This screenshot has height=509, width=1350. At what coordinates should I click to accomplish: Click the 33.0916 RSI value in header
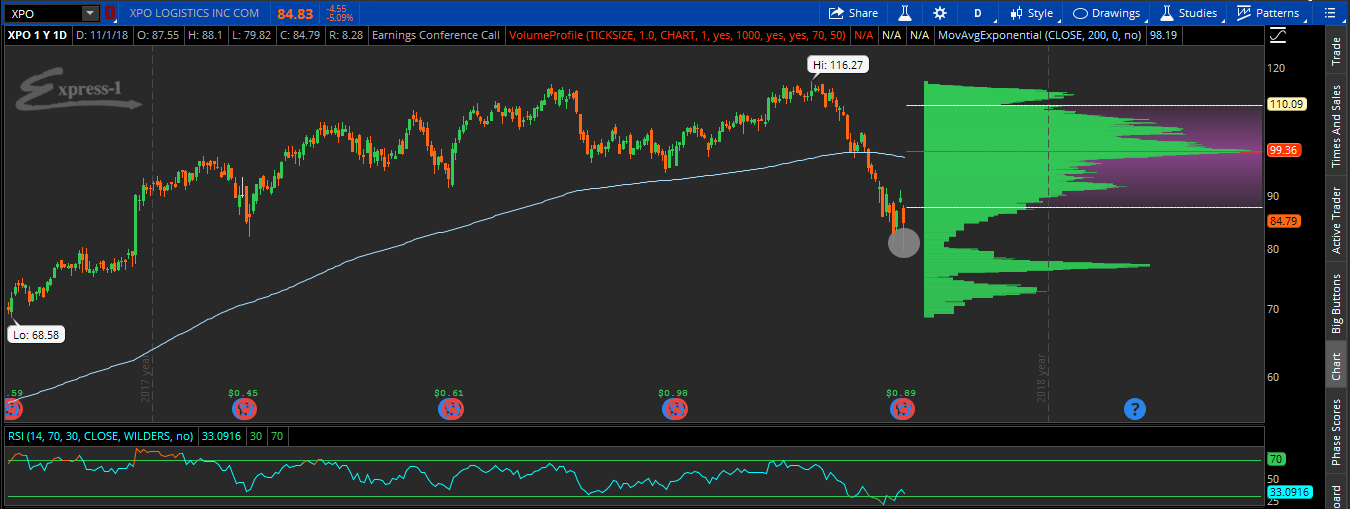(221, 436)
